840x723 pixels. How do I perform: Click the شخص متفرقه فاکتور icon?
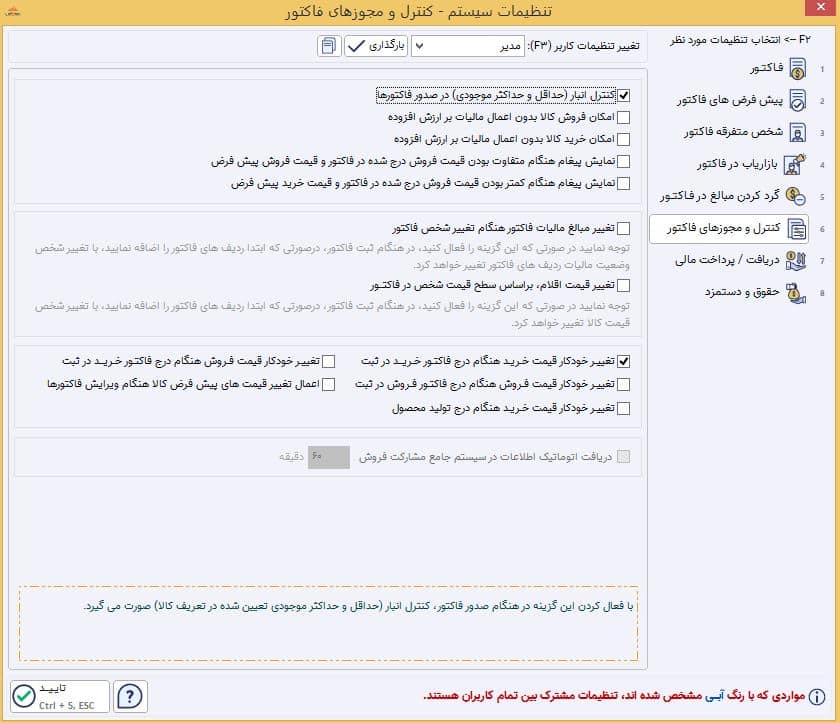point(797,132)
